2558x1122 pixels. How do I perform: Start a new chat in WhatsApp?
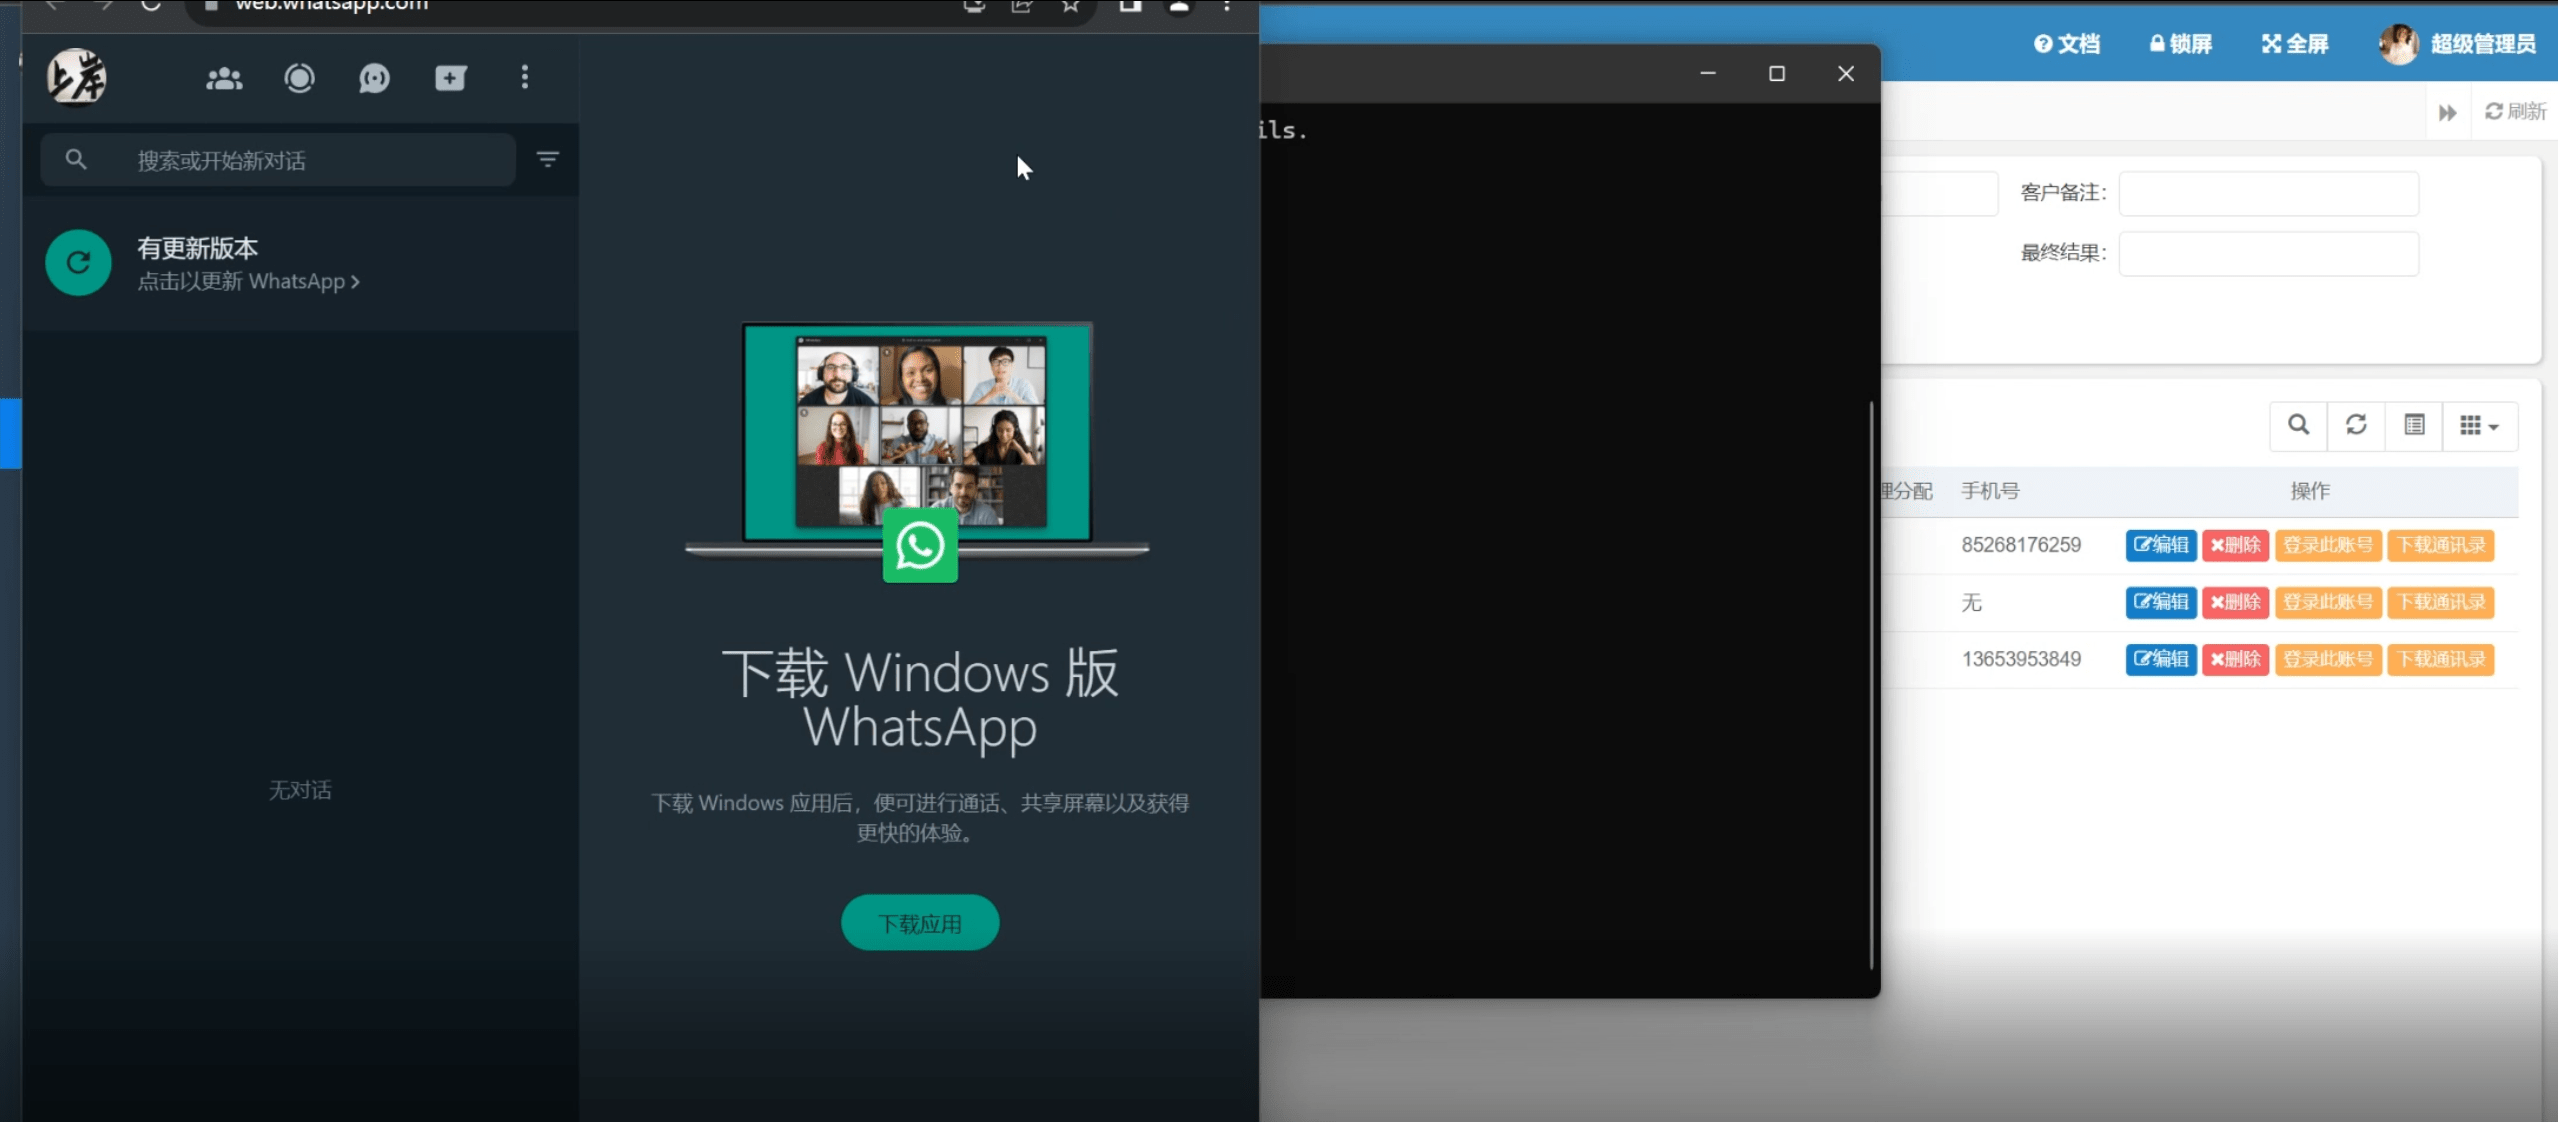[450, 78]
